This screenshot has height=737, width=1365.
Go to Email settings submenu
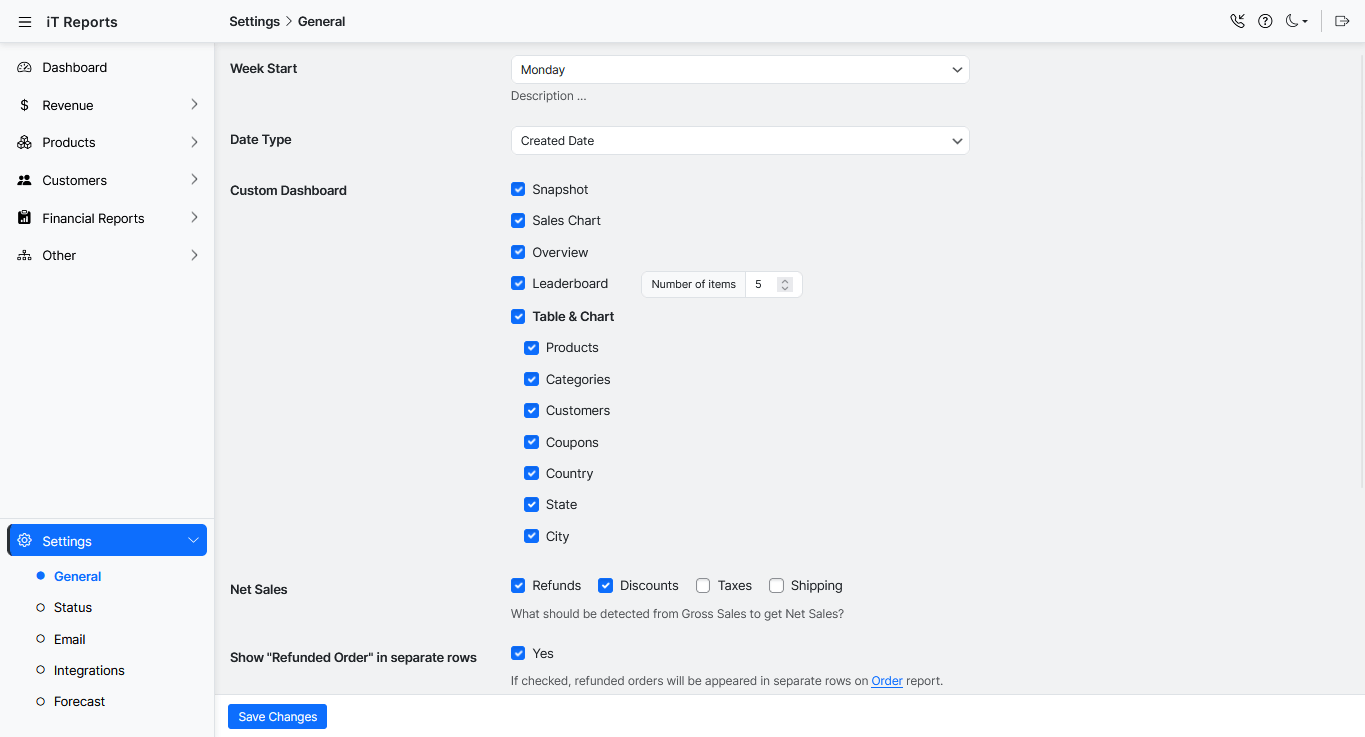coord(69,639)
